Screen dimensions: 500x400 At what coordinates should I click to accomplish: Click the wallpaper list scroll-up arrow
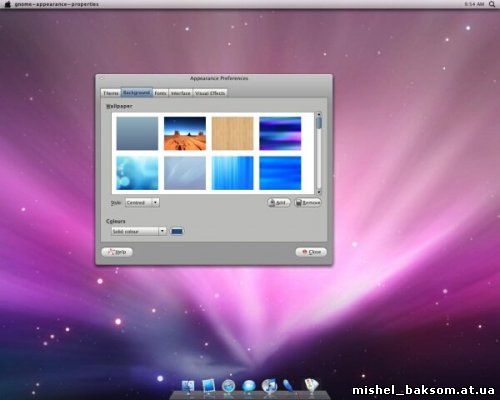point(319,114)
